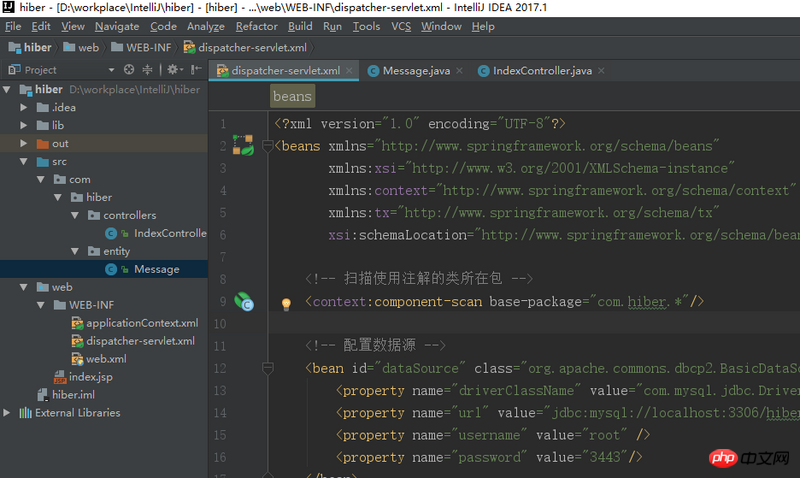The image size is (800, 478).
Task: Open the Tools menu
Action: pos(366,27)
